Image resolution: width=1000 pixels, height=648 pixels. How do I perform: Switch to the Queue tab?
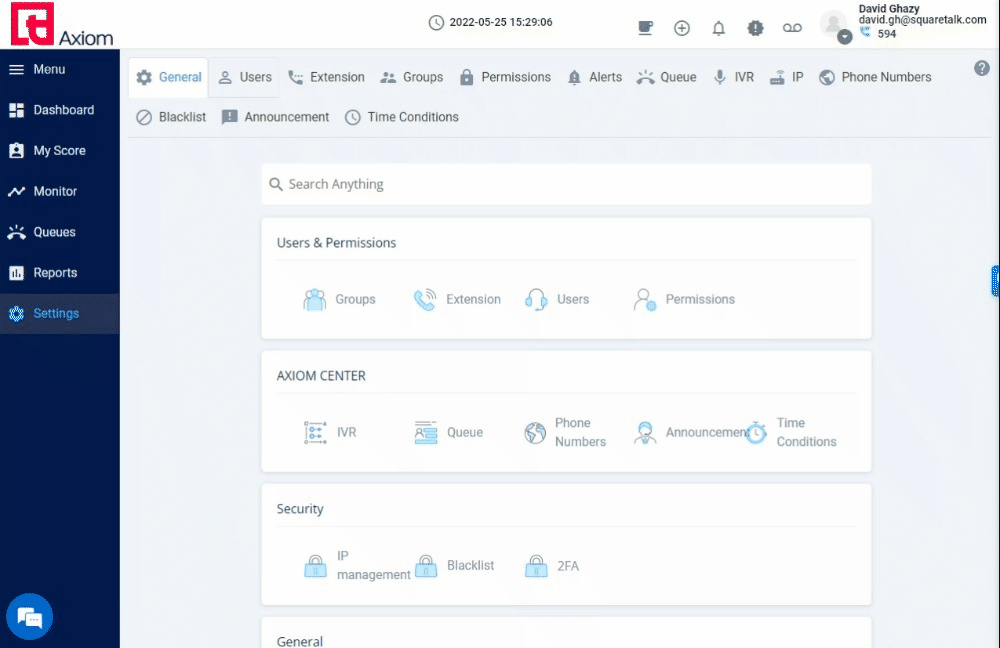click(x=666, y=77)
